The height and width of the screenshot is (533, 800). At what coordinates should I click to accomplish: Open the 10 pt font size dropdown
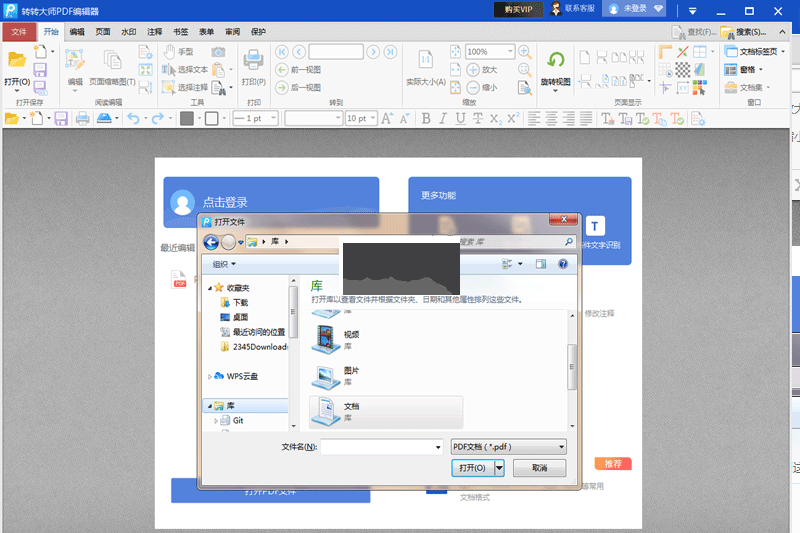[373, 118]
